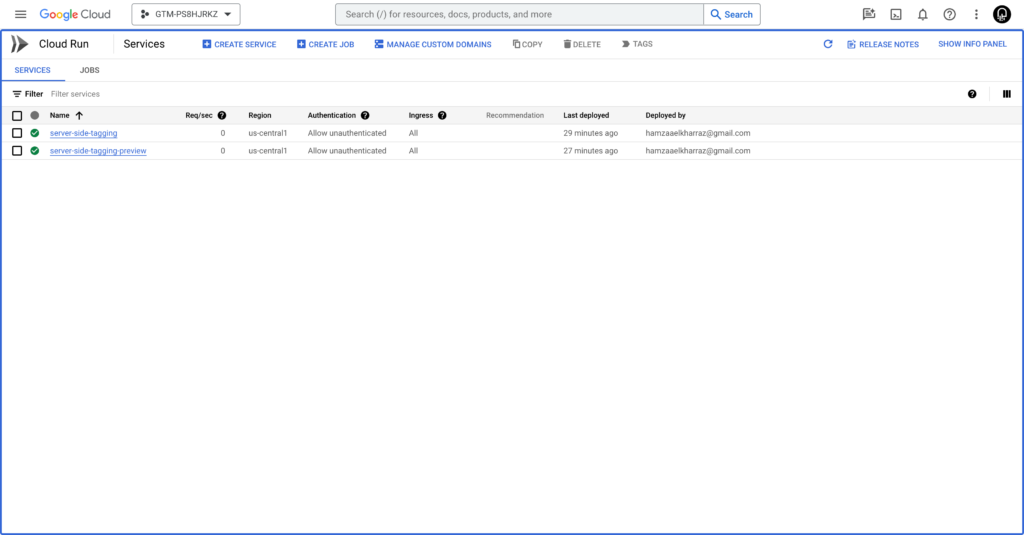Expand the GTM-PS8HJRKZ project selector dropdown
Viewport: 1024px width, 535px height.
[186, 14]
